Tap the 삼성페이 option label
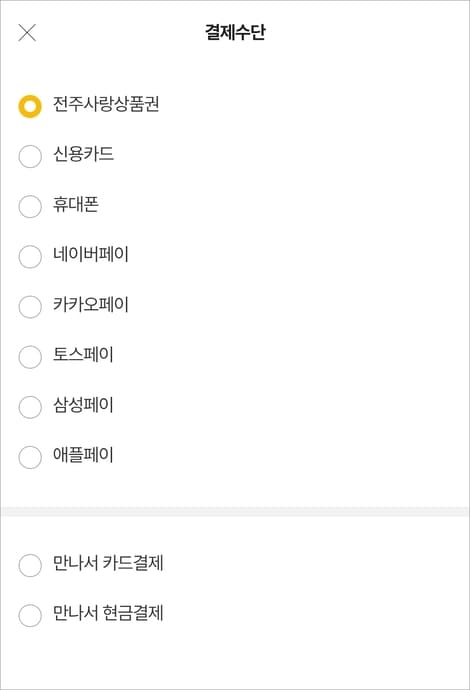470x690 pixels. [83, 405]
